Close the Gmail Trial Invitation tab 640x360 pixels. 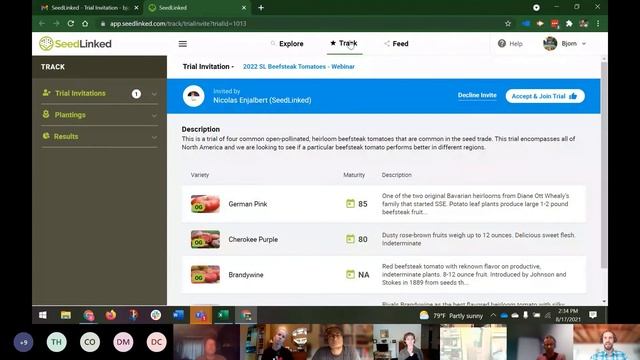tap(136, 8)
